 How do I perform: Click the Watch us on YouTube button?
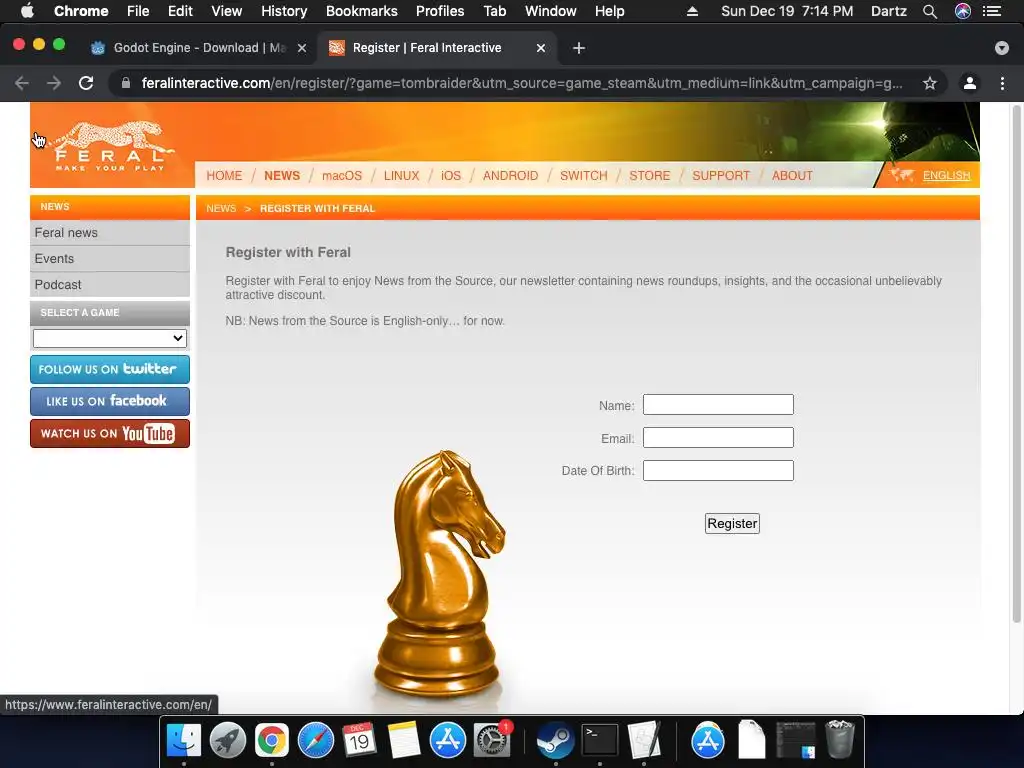coord(110,434)
